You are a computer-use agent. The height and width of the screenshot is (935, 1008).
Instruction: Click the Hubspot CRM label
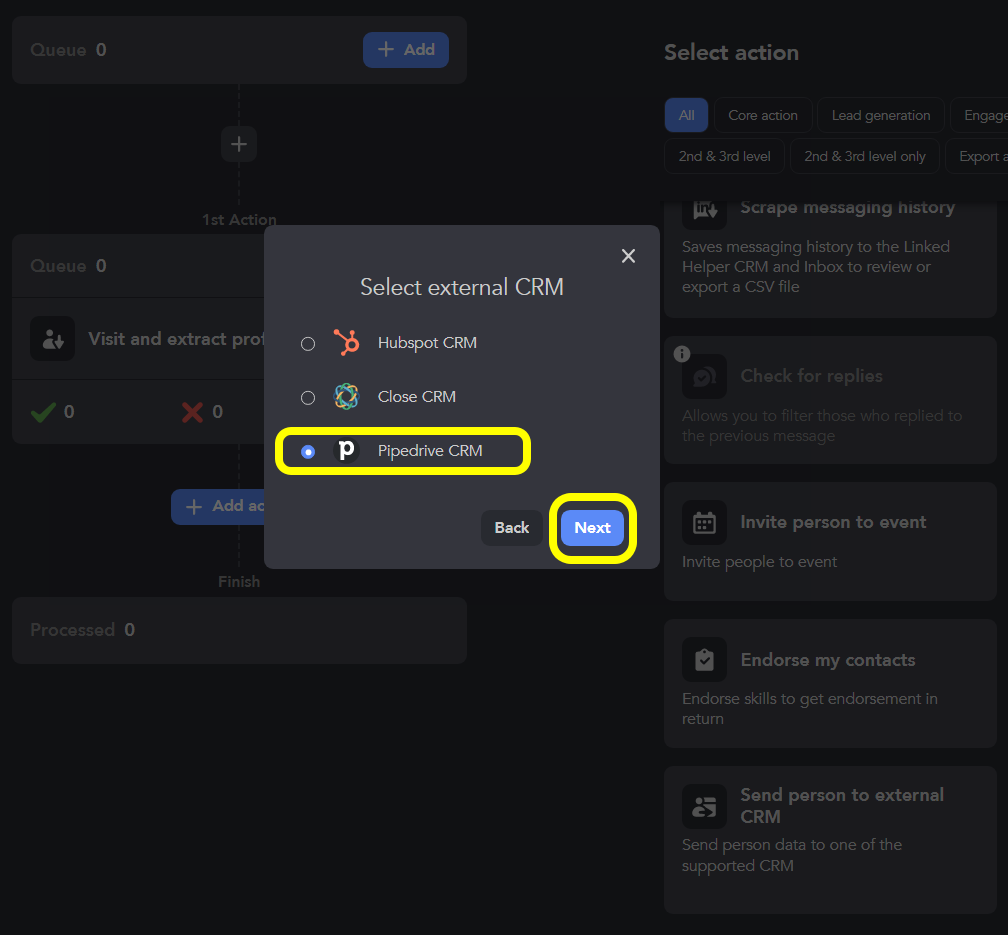pyautogui.click(x=428, y=343)
